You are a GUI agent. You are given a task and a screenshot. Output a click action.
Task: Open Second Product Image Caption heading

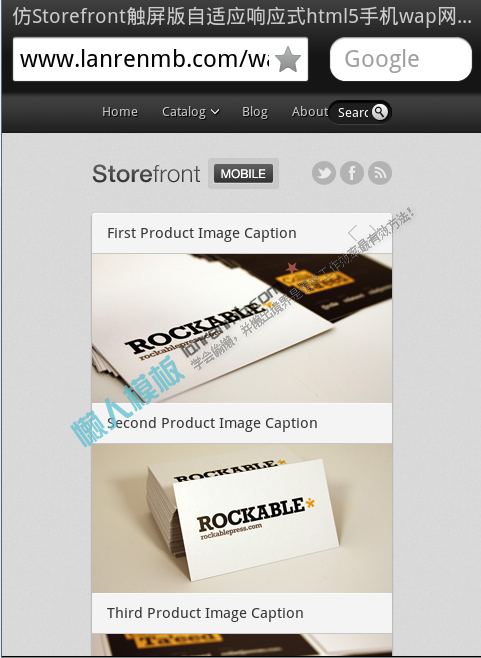coord(212,423)
